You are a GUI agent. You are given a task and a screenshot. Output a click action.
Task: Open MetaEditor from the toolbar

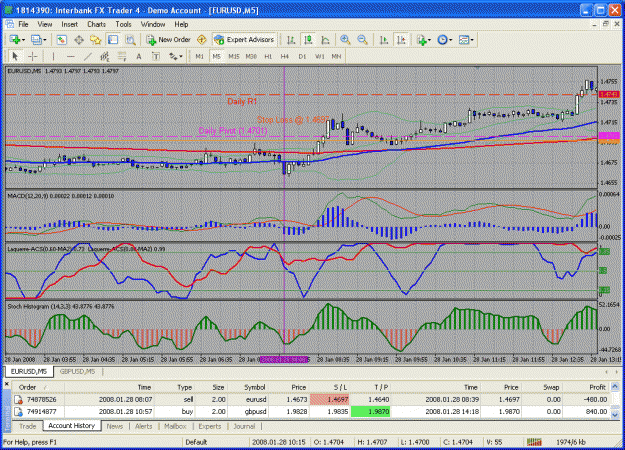[202, 40]
